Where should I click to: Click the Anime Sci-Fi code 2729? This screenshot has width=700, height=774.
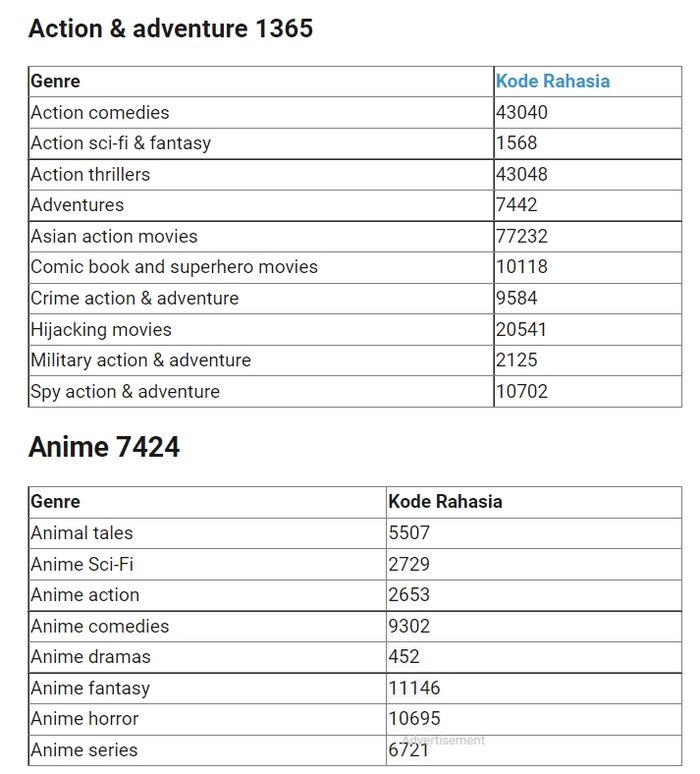click(x=409, y=564)
